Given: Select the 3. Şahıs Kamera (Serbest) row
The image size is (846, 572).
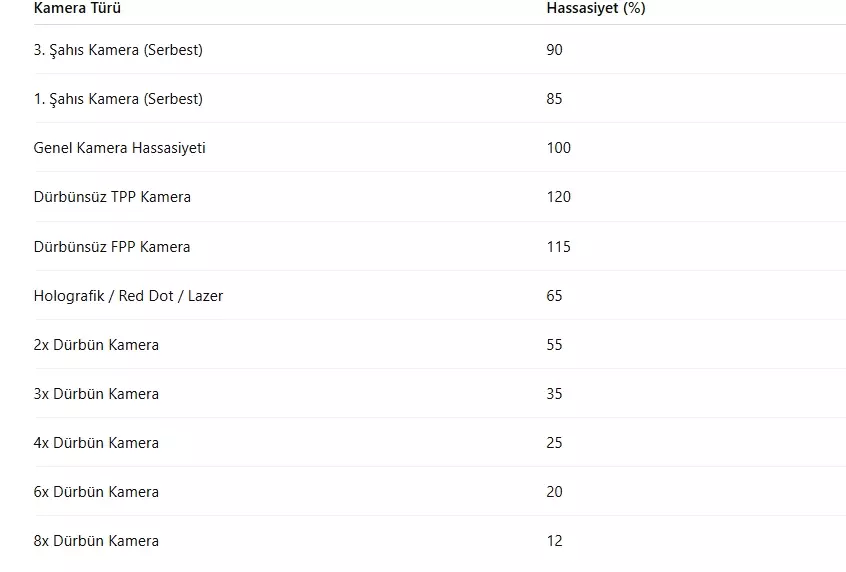Looking at the screenshot, I should point(118,50).
